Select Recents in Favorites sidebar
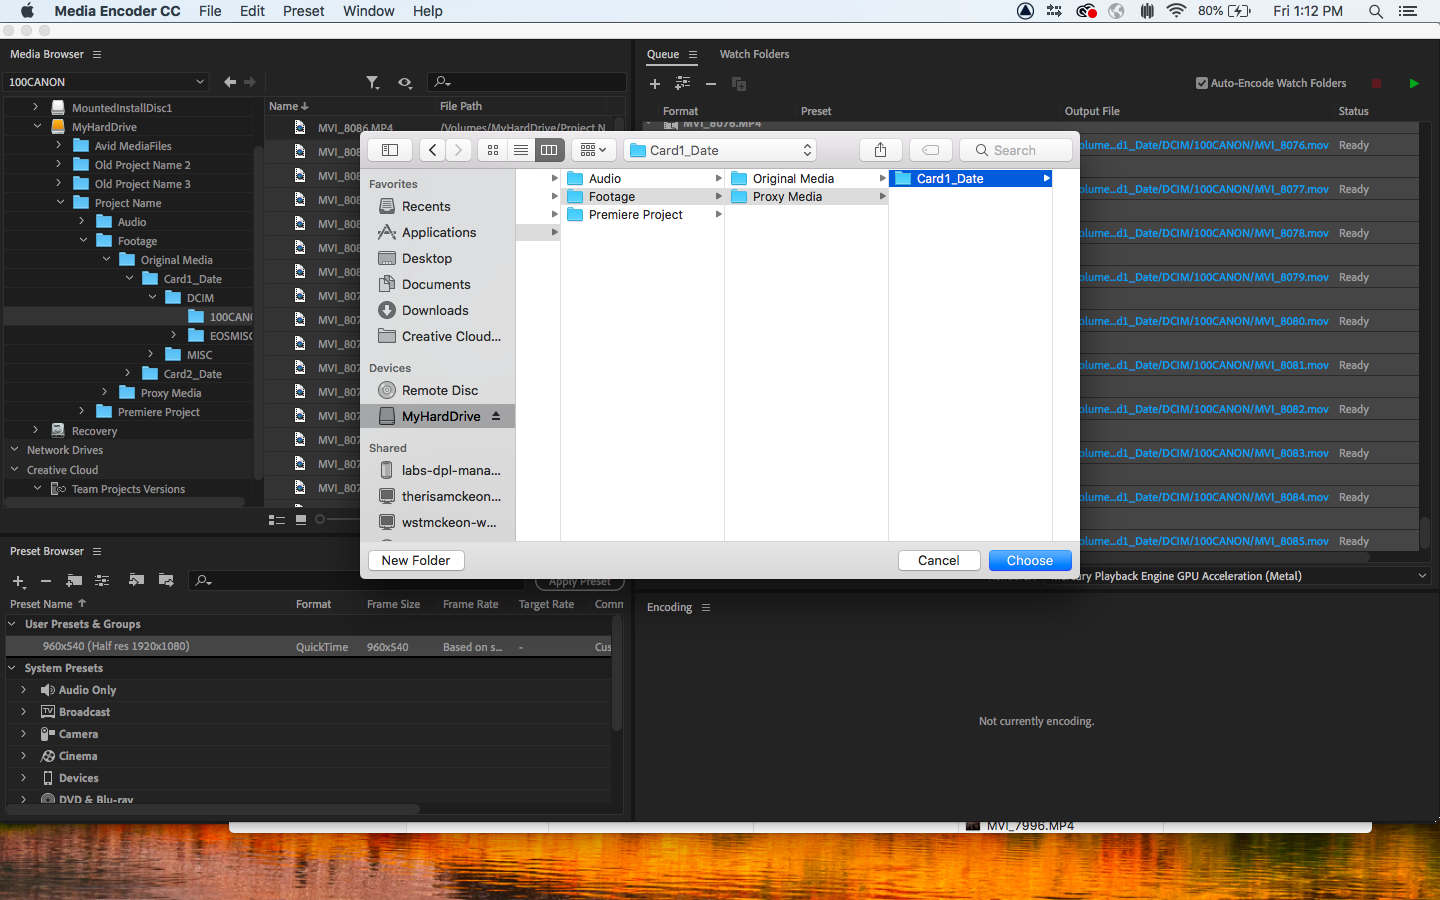This screenshot has height=900, width=1440. click(426, 206)
